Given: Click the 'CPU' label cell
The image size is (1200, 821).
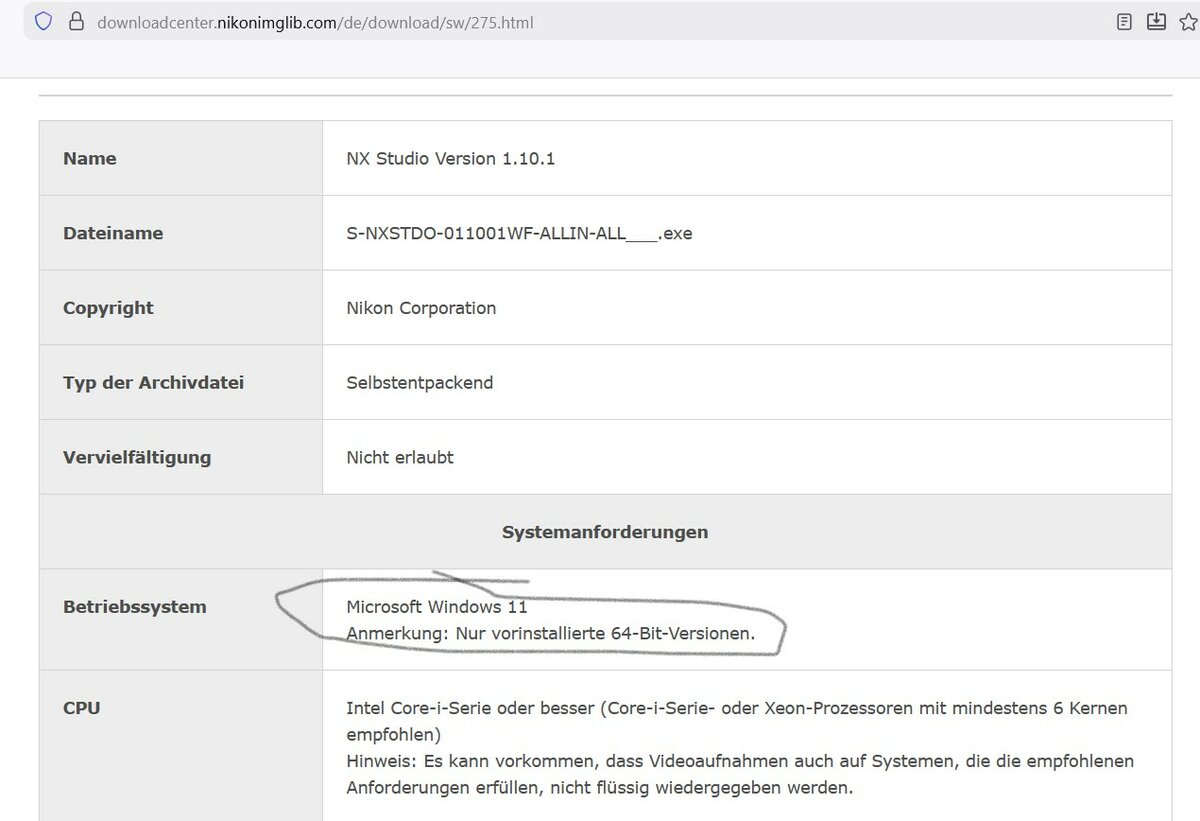Looking at the screenshot, I should [181, 745].
